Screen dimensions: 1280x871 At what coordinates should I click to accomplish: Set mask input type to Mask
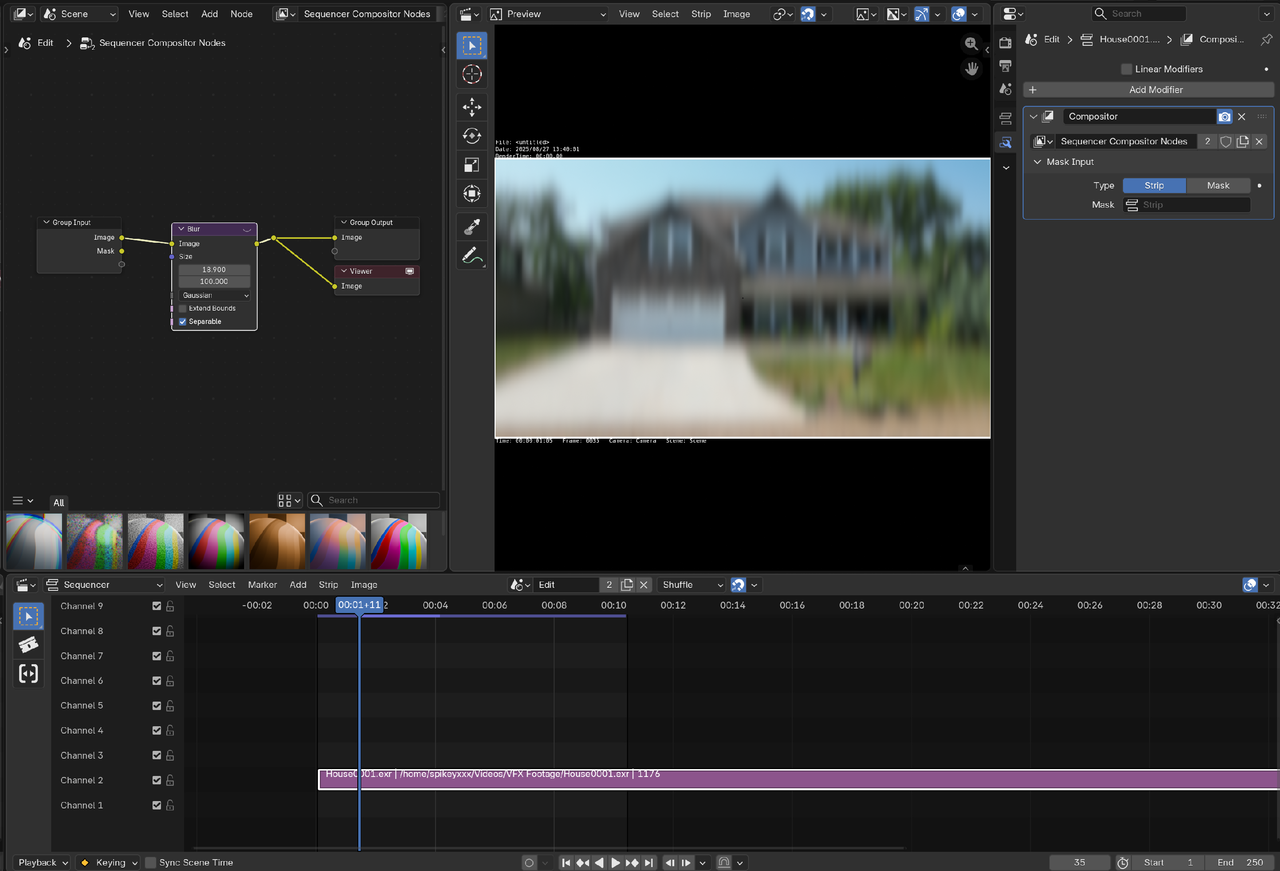[x=1217, y=185]
